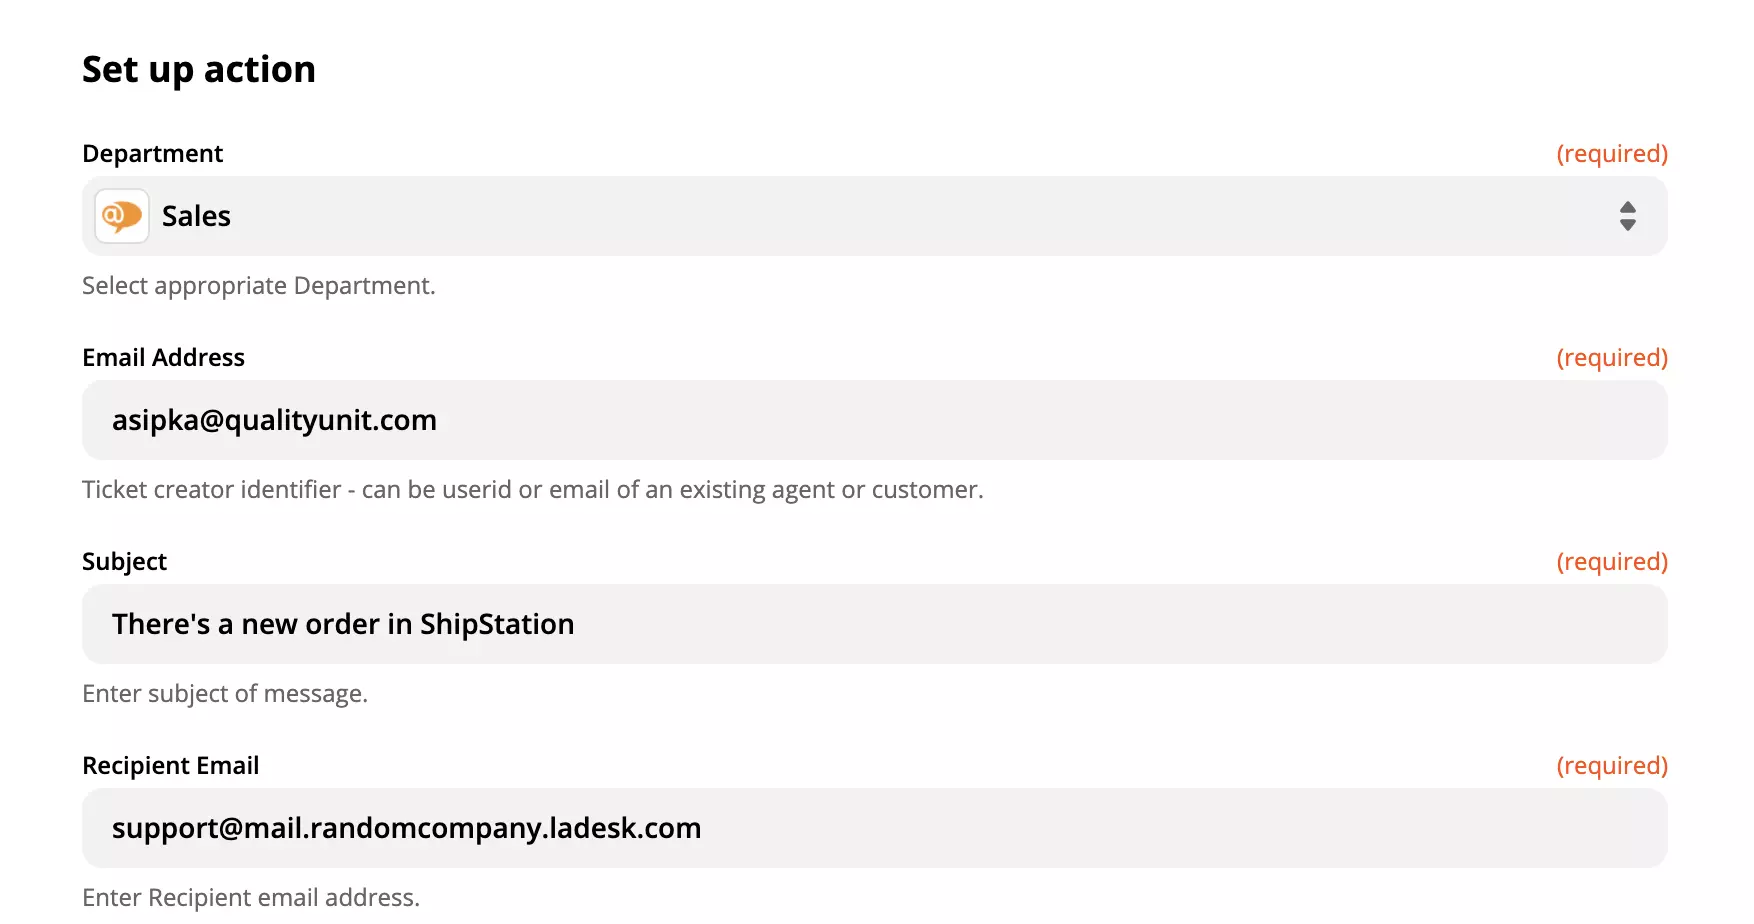
Task: Click the Ticket creator identifier hint text
Action: coord(531,489)
